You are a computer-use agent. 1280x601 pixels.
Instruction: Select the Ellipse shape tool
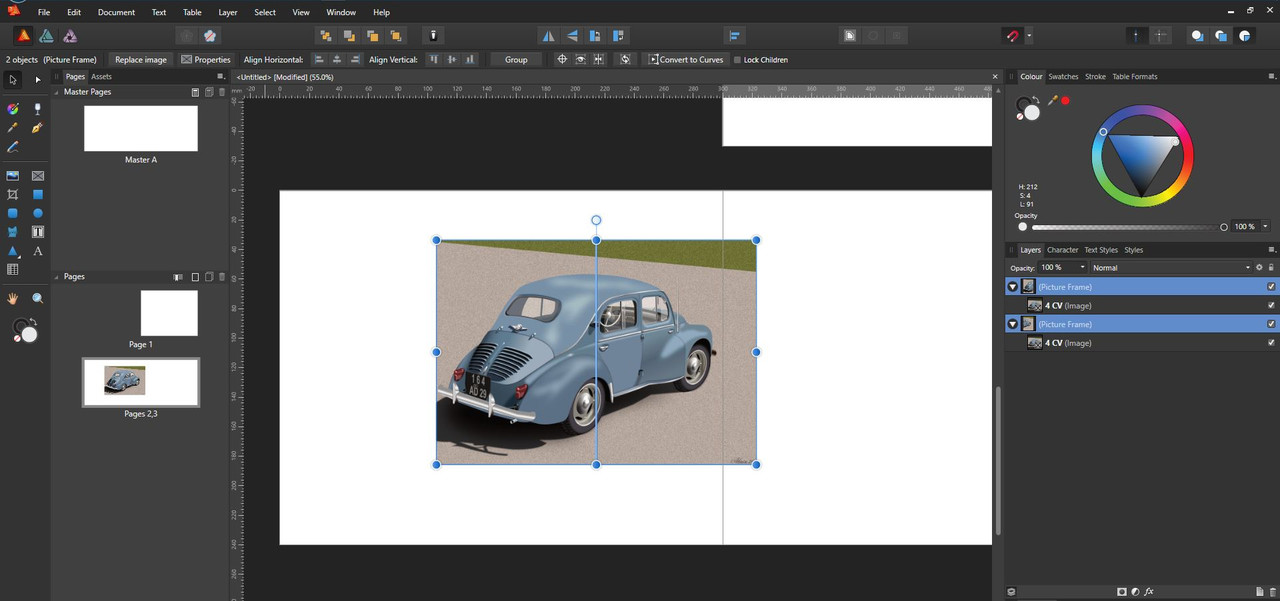click(38, 213)
